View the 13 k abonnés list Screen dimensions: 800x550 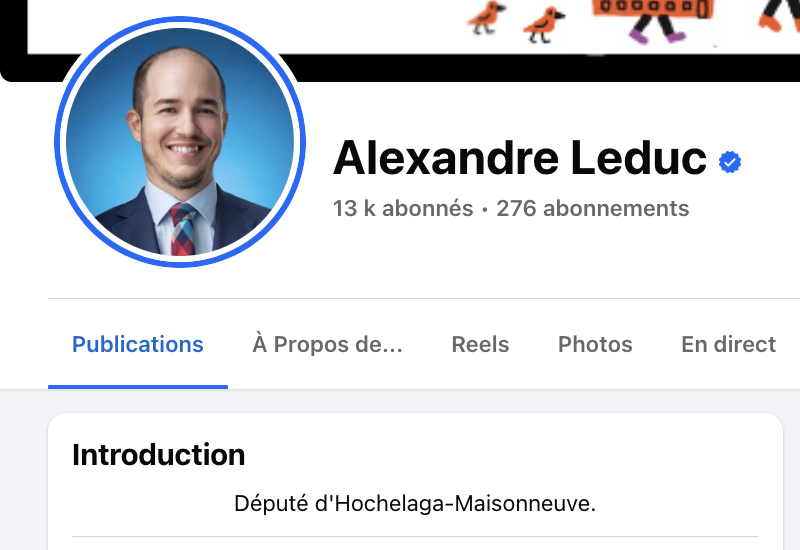tap(403, 208)
